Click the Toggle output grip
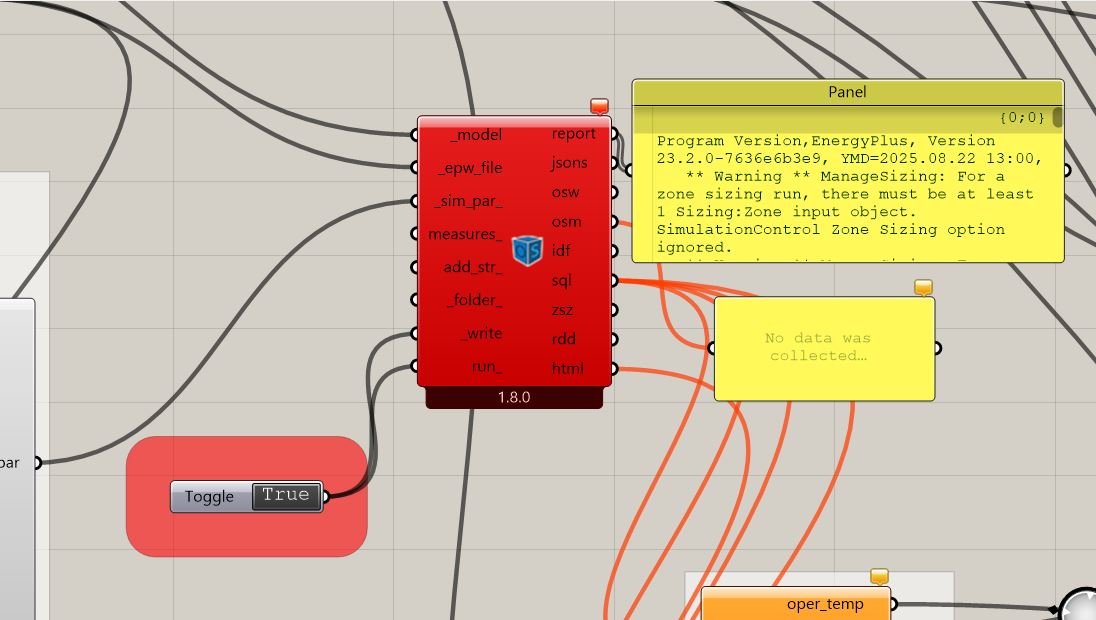This screenshot has height=620, width=1096. click(x=326, y=496)
